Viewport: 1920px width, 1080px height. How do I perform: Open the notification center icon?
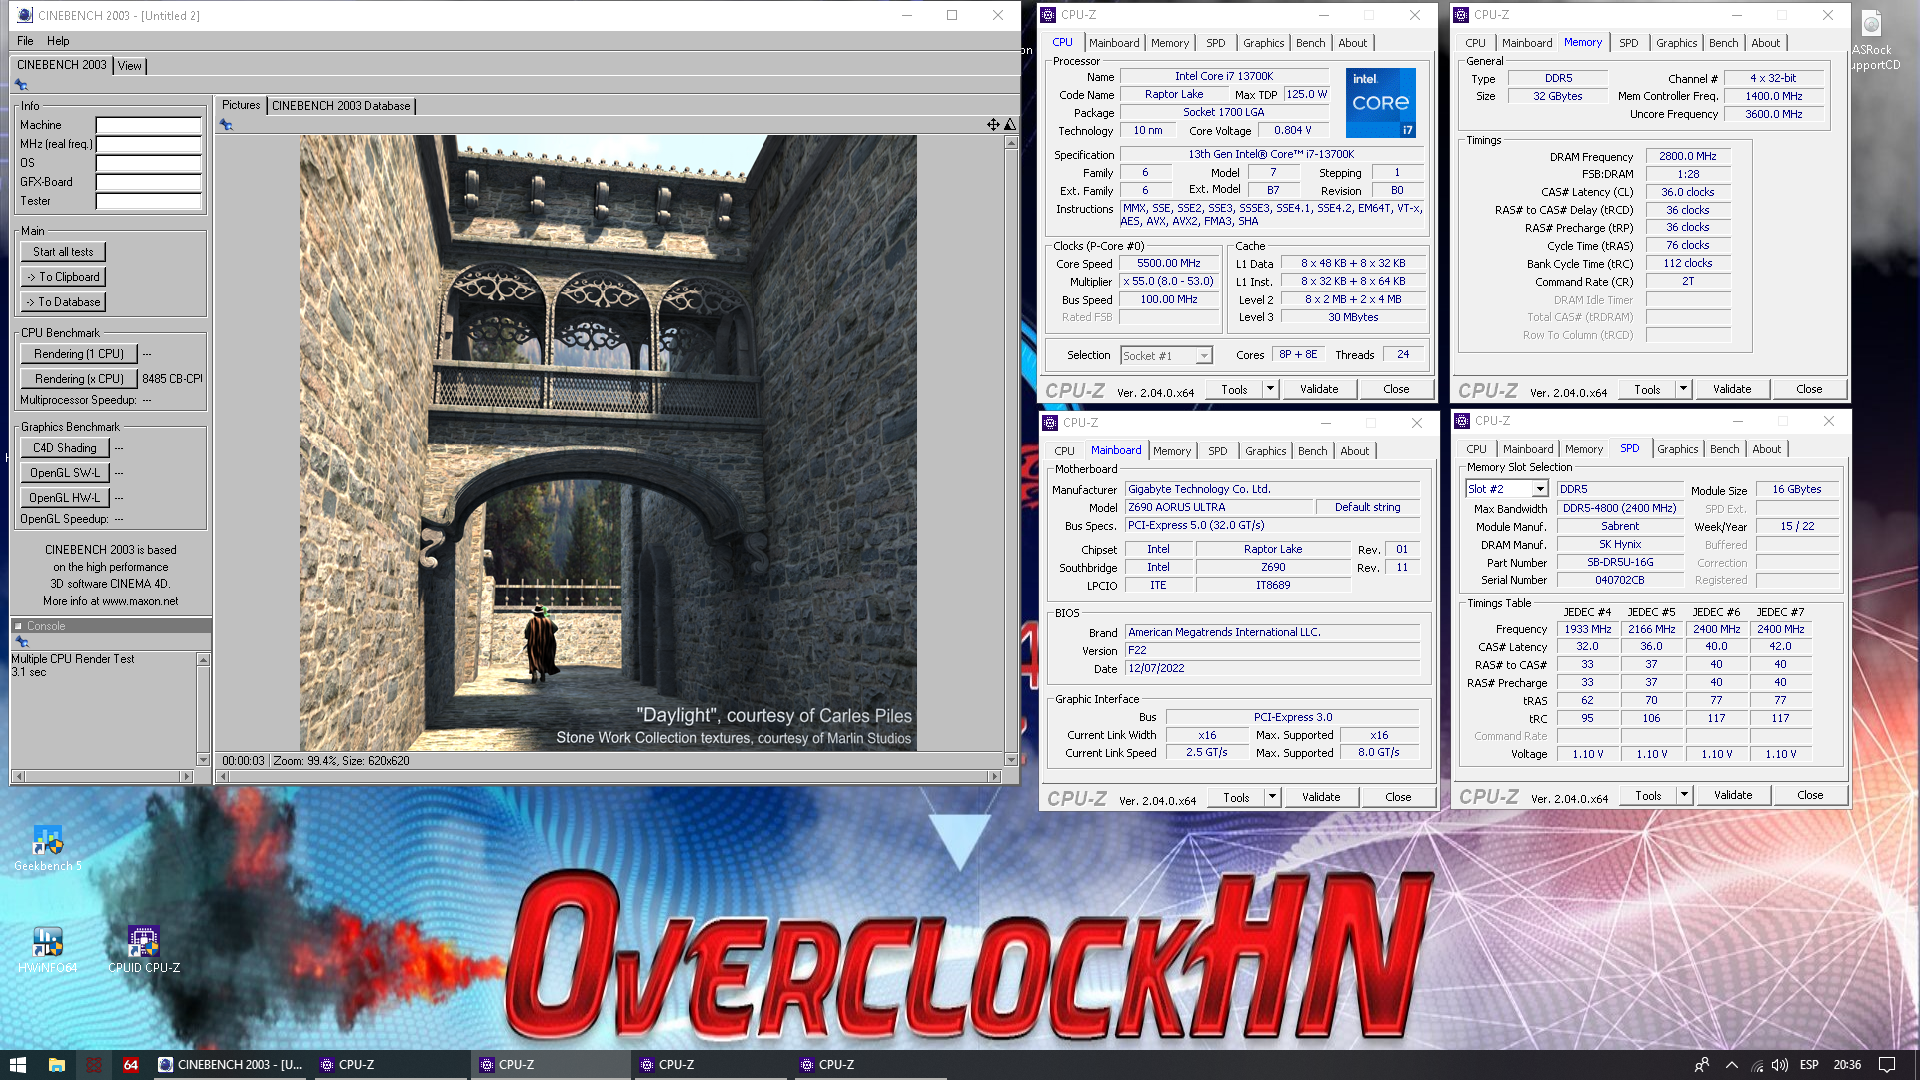click(1887, 1065)
